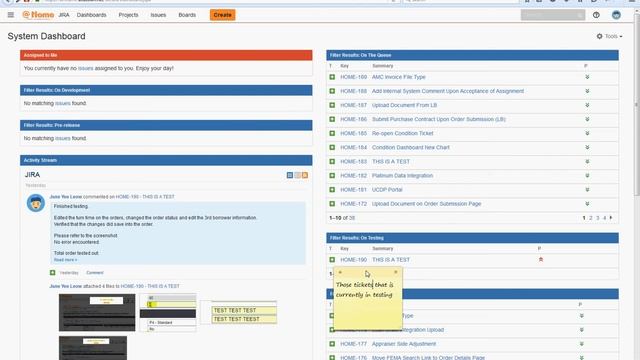Click the orange Create button
Image resolution: width=640 pixels, height=360 pixels.
(222, 15)
